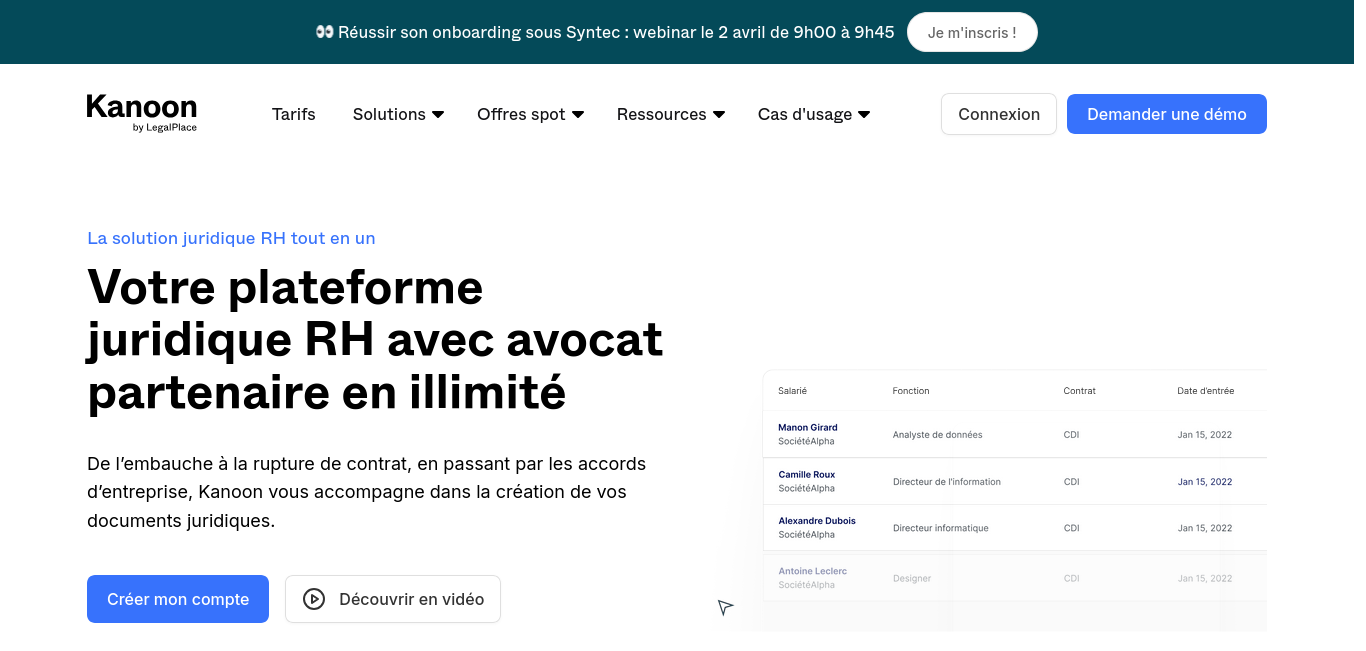The height and width of the screenshot is (651, 1366).
Task: Click the La solution juridique RH tagline
Action: click(x=231, y=238)
